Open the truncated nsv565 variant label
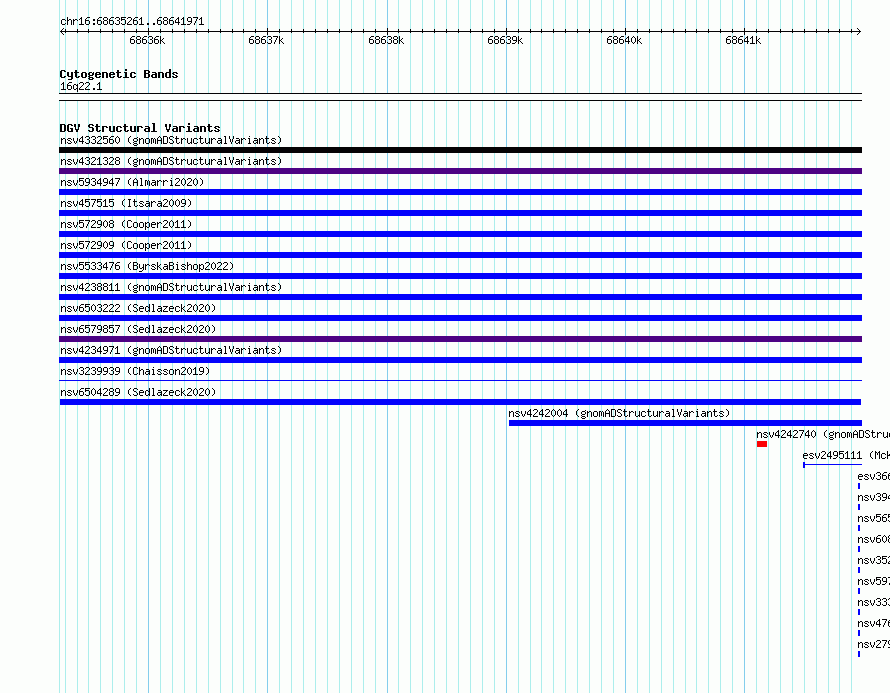This screenshot has height=693, width=890. click(874, 518)
